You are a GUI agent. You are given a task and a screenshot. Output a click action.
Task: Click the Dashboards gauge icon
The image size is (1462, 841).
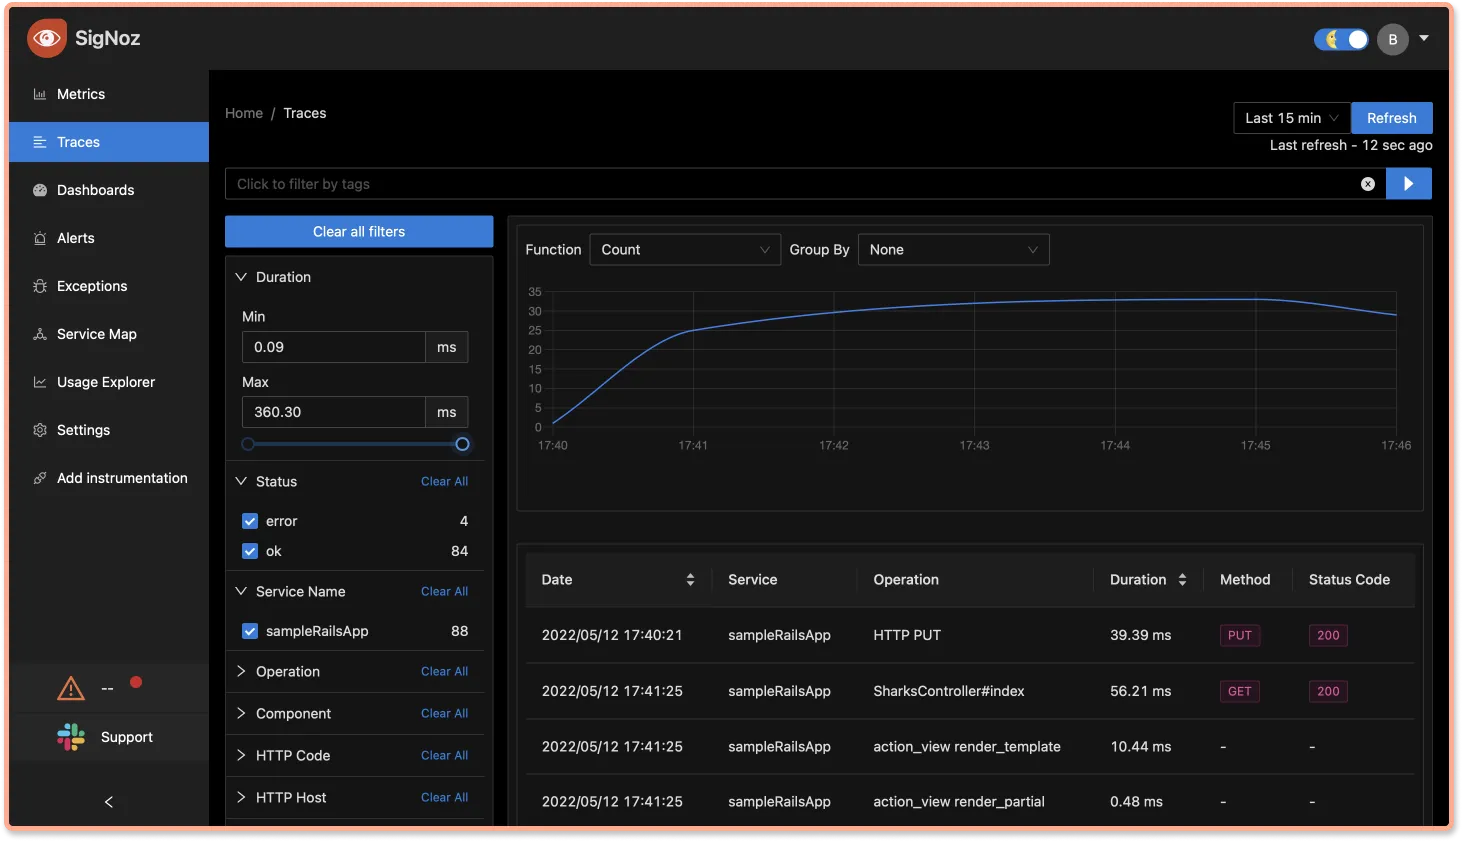(40, 190)
